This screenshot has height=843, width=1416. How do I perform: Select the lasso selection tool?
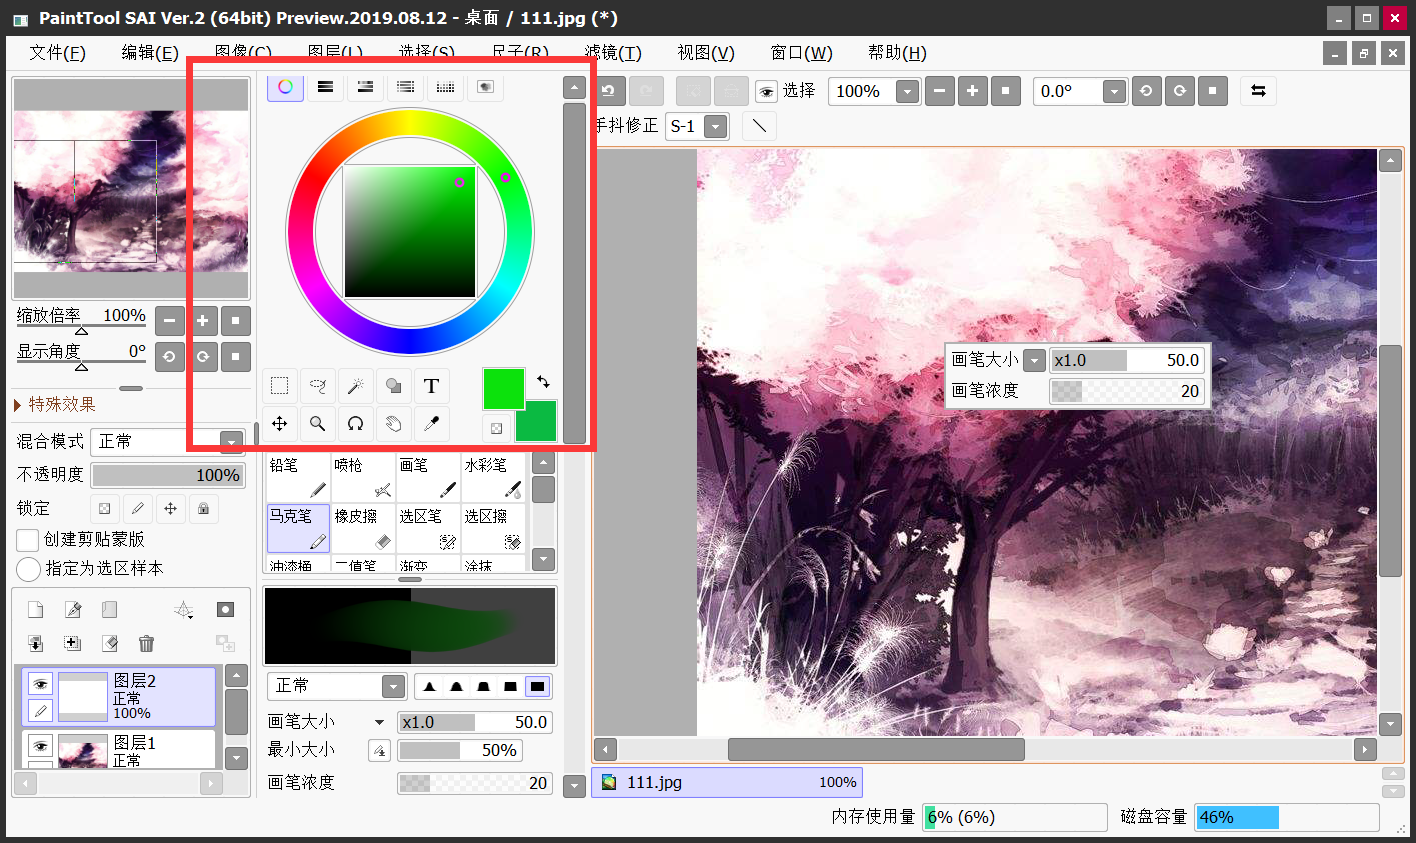[318, 386]
